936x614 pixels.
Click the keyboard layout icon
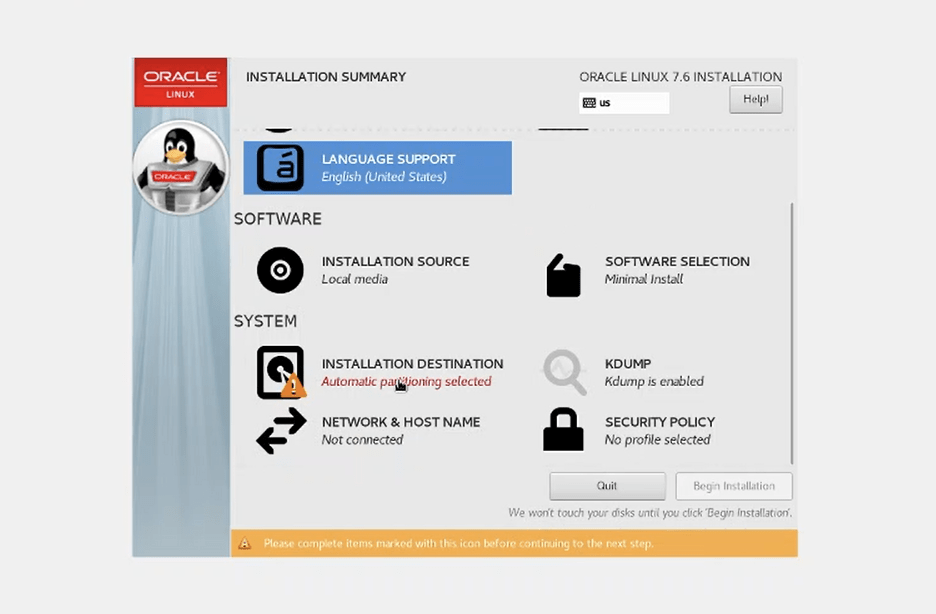pyautogui.click(x=589, y=103)
